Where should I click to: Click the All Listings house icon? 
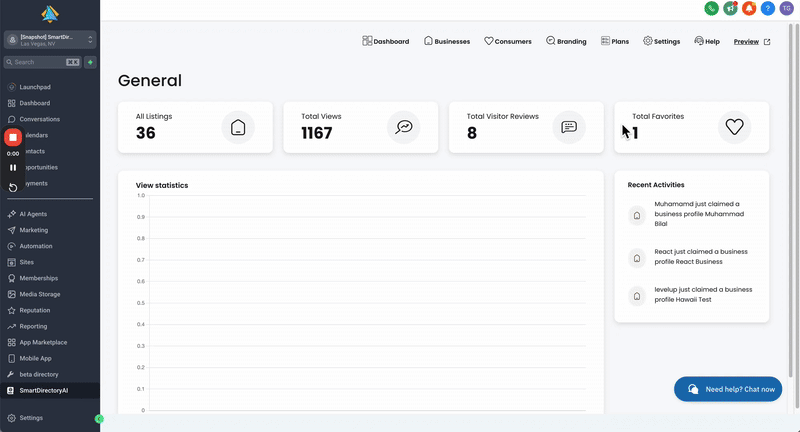[238, 127]
